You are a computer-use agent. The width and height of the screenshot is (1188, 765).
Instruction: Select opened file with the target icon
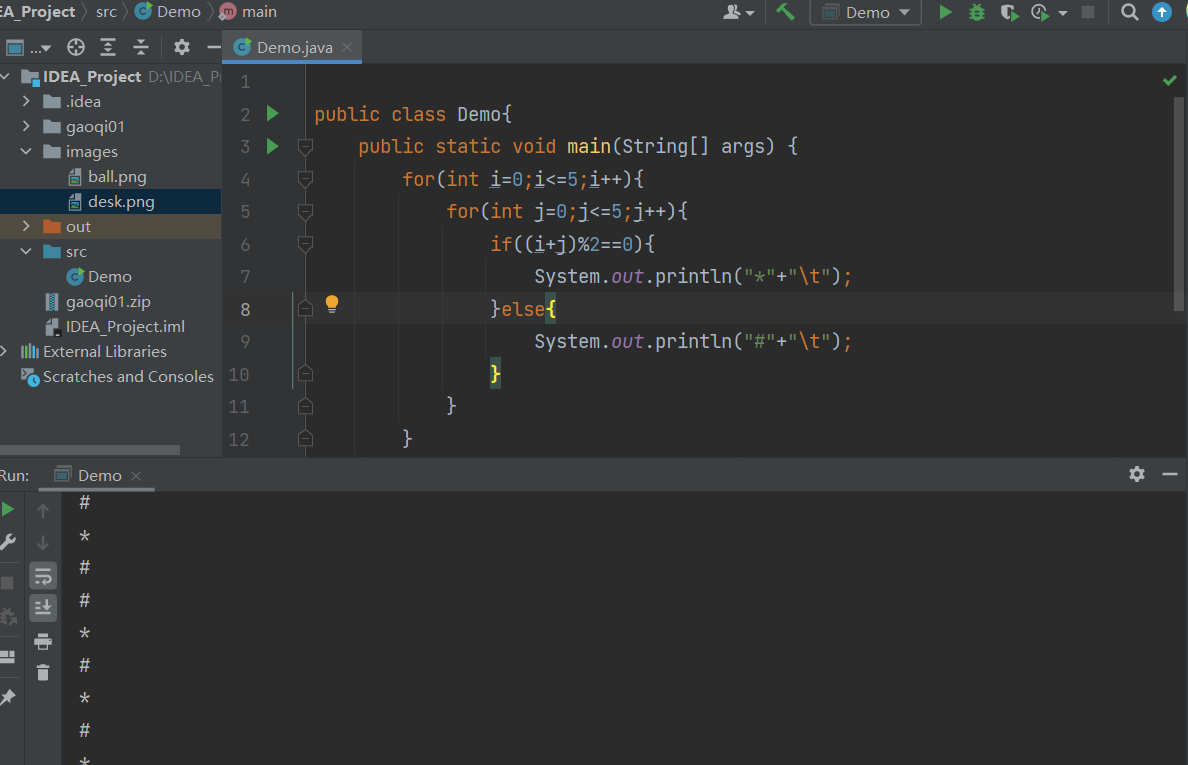point(76,48)
